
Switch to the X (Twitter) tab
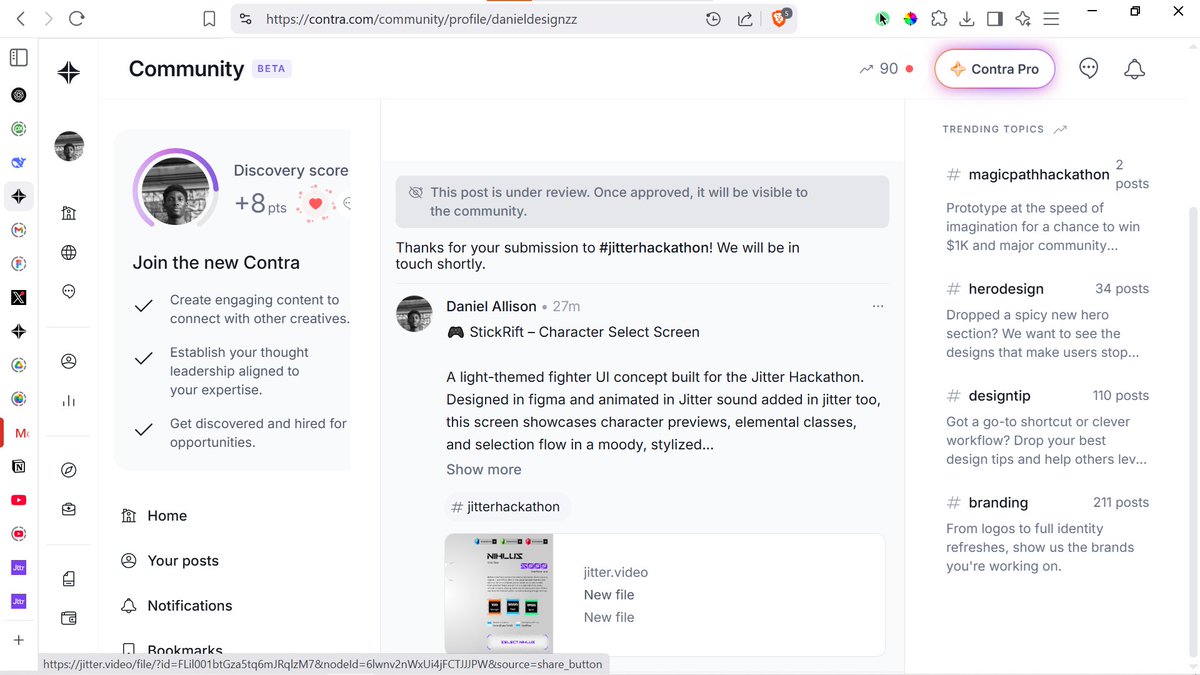(x=18, y=297)
